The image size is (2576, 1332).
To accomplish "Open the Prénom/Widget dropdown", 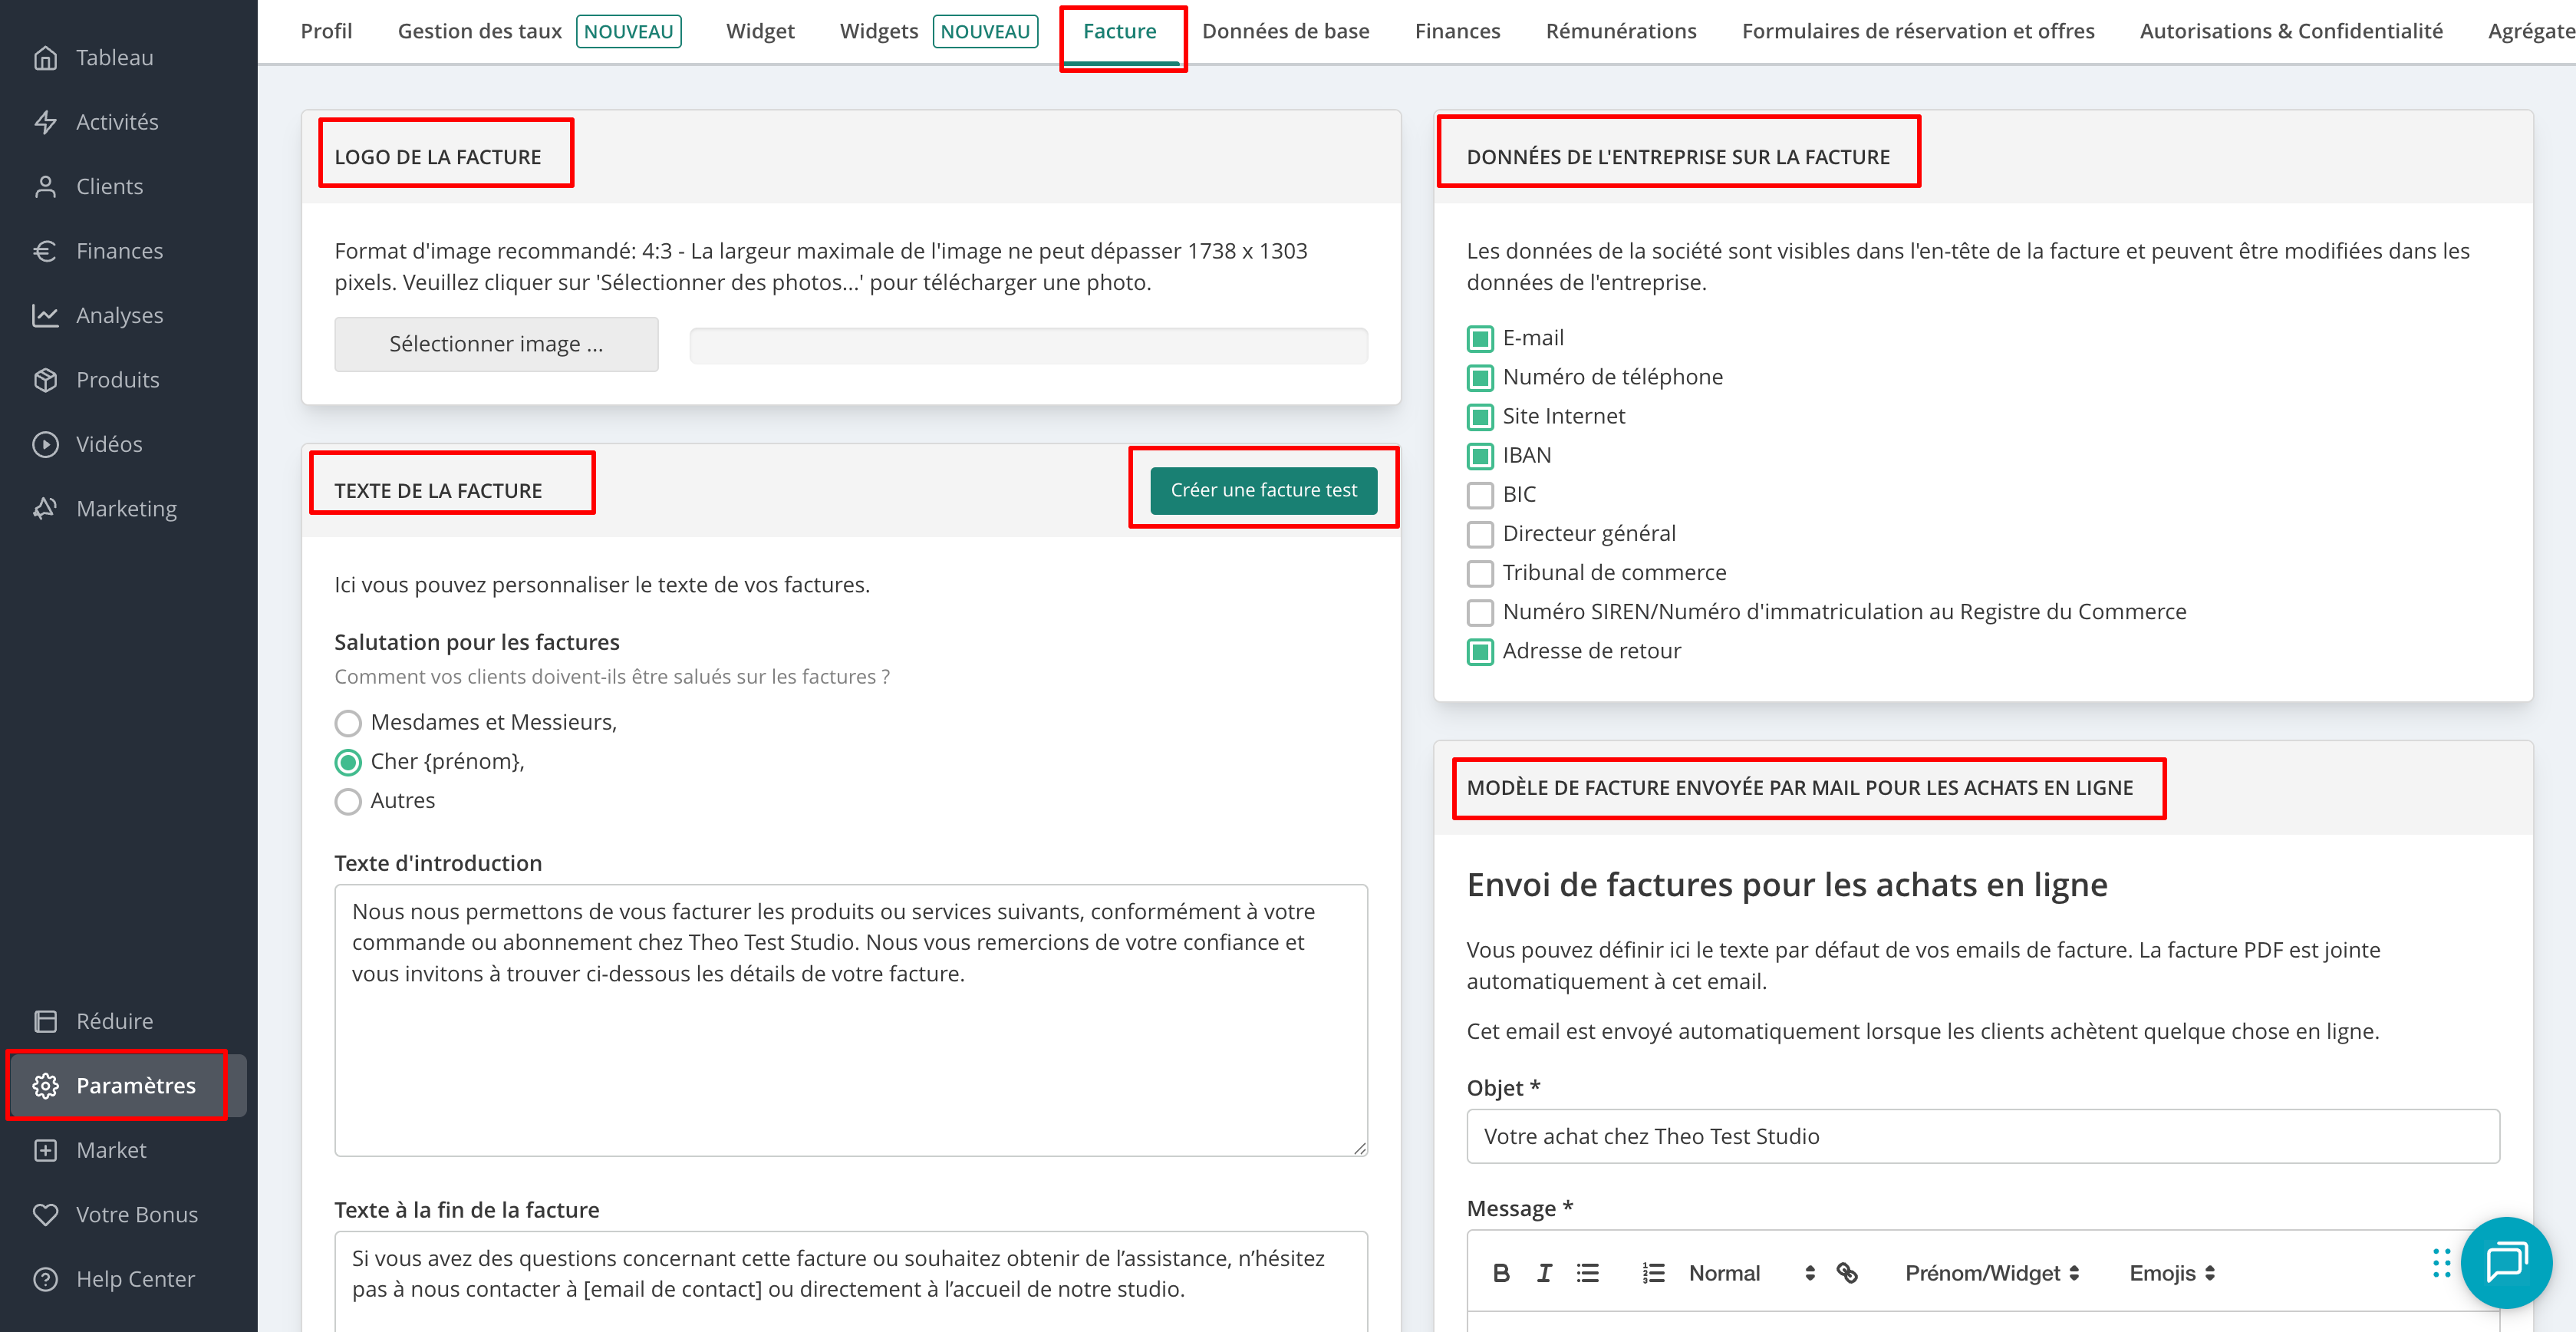I will pyautogui.click(x=1992, y=1273).
